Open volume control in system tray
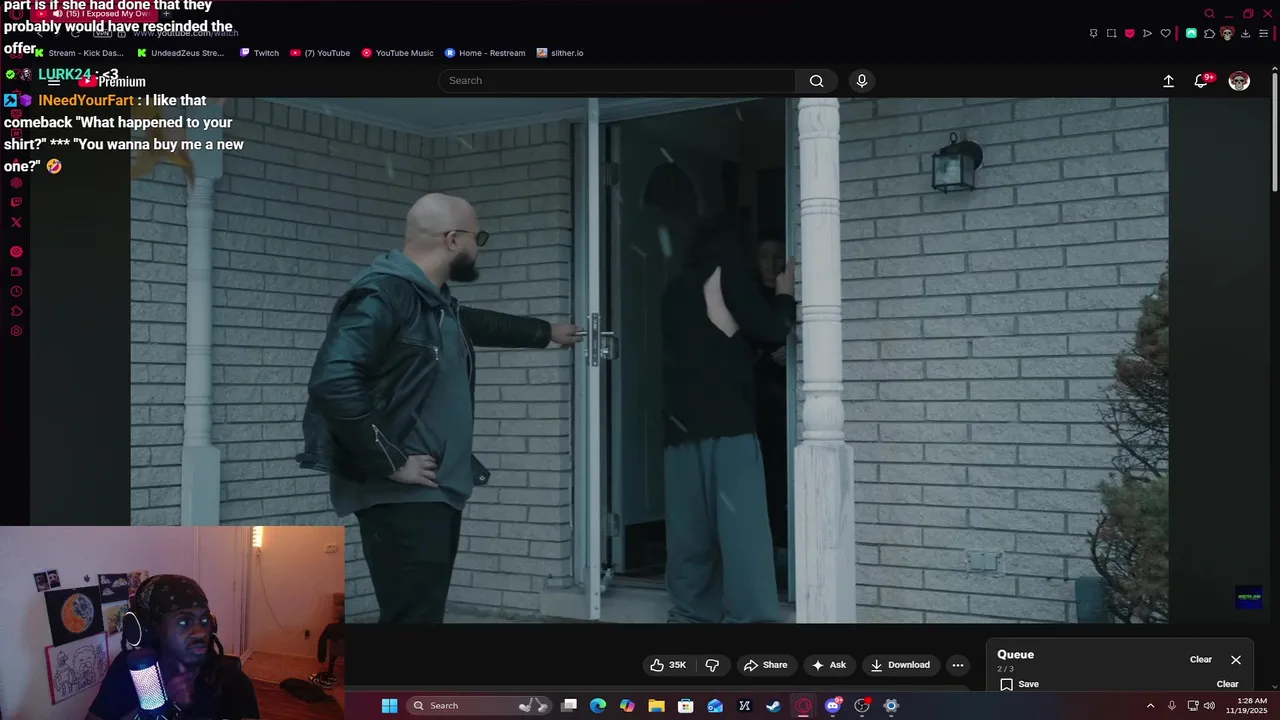The height and width of the screenshot is (720, 1280). 1209,706
